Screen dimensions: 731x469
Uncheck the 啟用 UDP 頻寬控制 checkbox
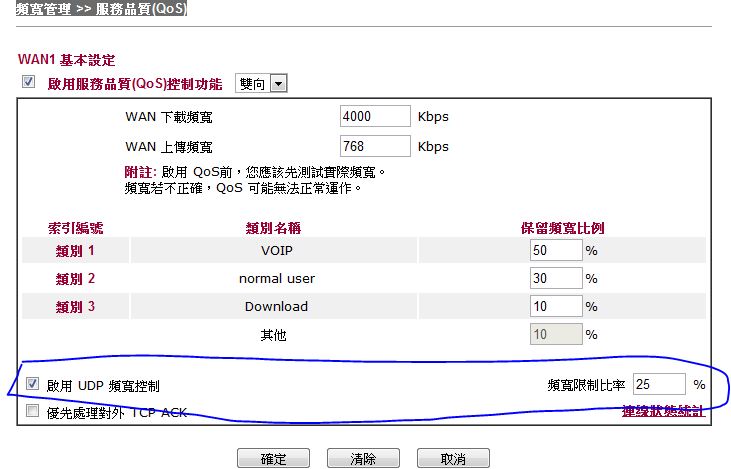point(32,384)
